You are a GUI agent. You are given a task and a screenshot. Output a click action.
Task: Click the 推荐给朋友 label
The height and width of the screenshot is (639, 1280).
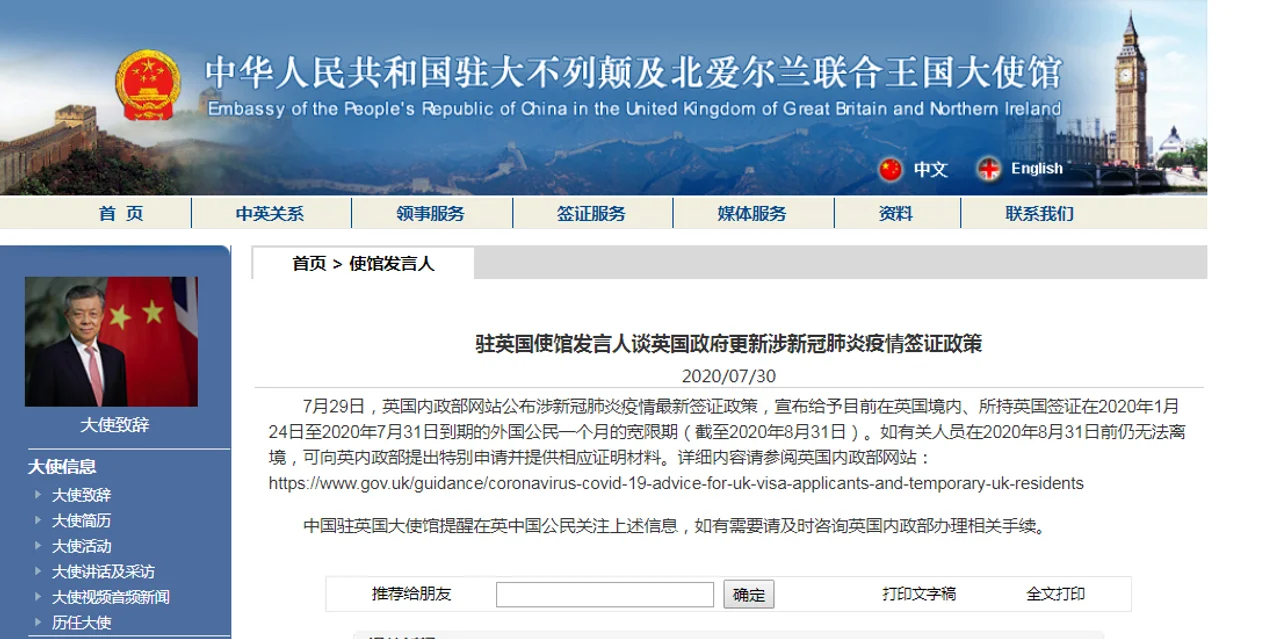[x=411, y=594]
